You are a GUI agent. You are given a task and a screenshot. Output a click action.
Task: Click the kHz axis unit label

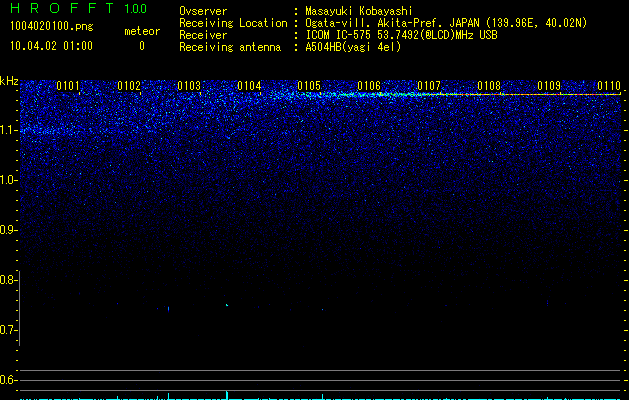(x=9, y=81)
